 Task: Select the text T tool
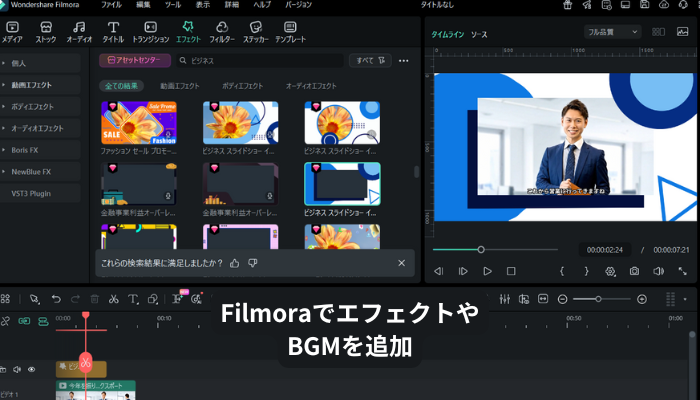pos(133,299)
